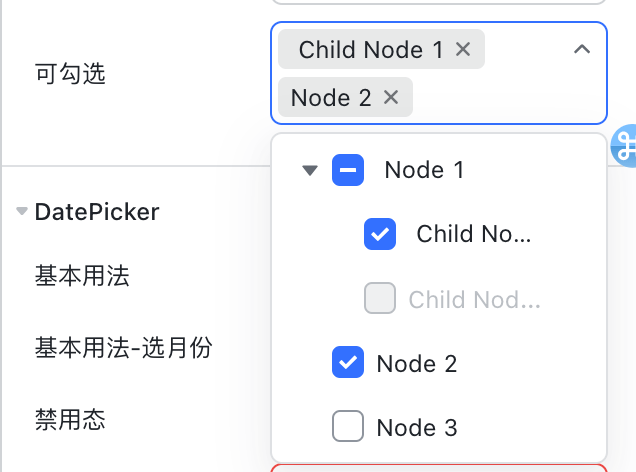Screen dimensions: 636x472
Task: Click the disabled greyed-out child checkbox
Action: click(380, 298)
